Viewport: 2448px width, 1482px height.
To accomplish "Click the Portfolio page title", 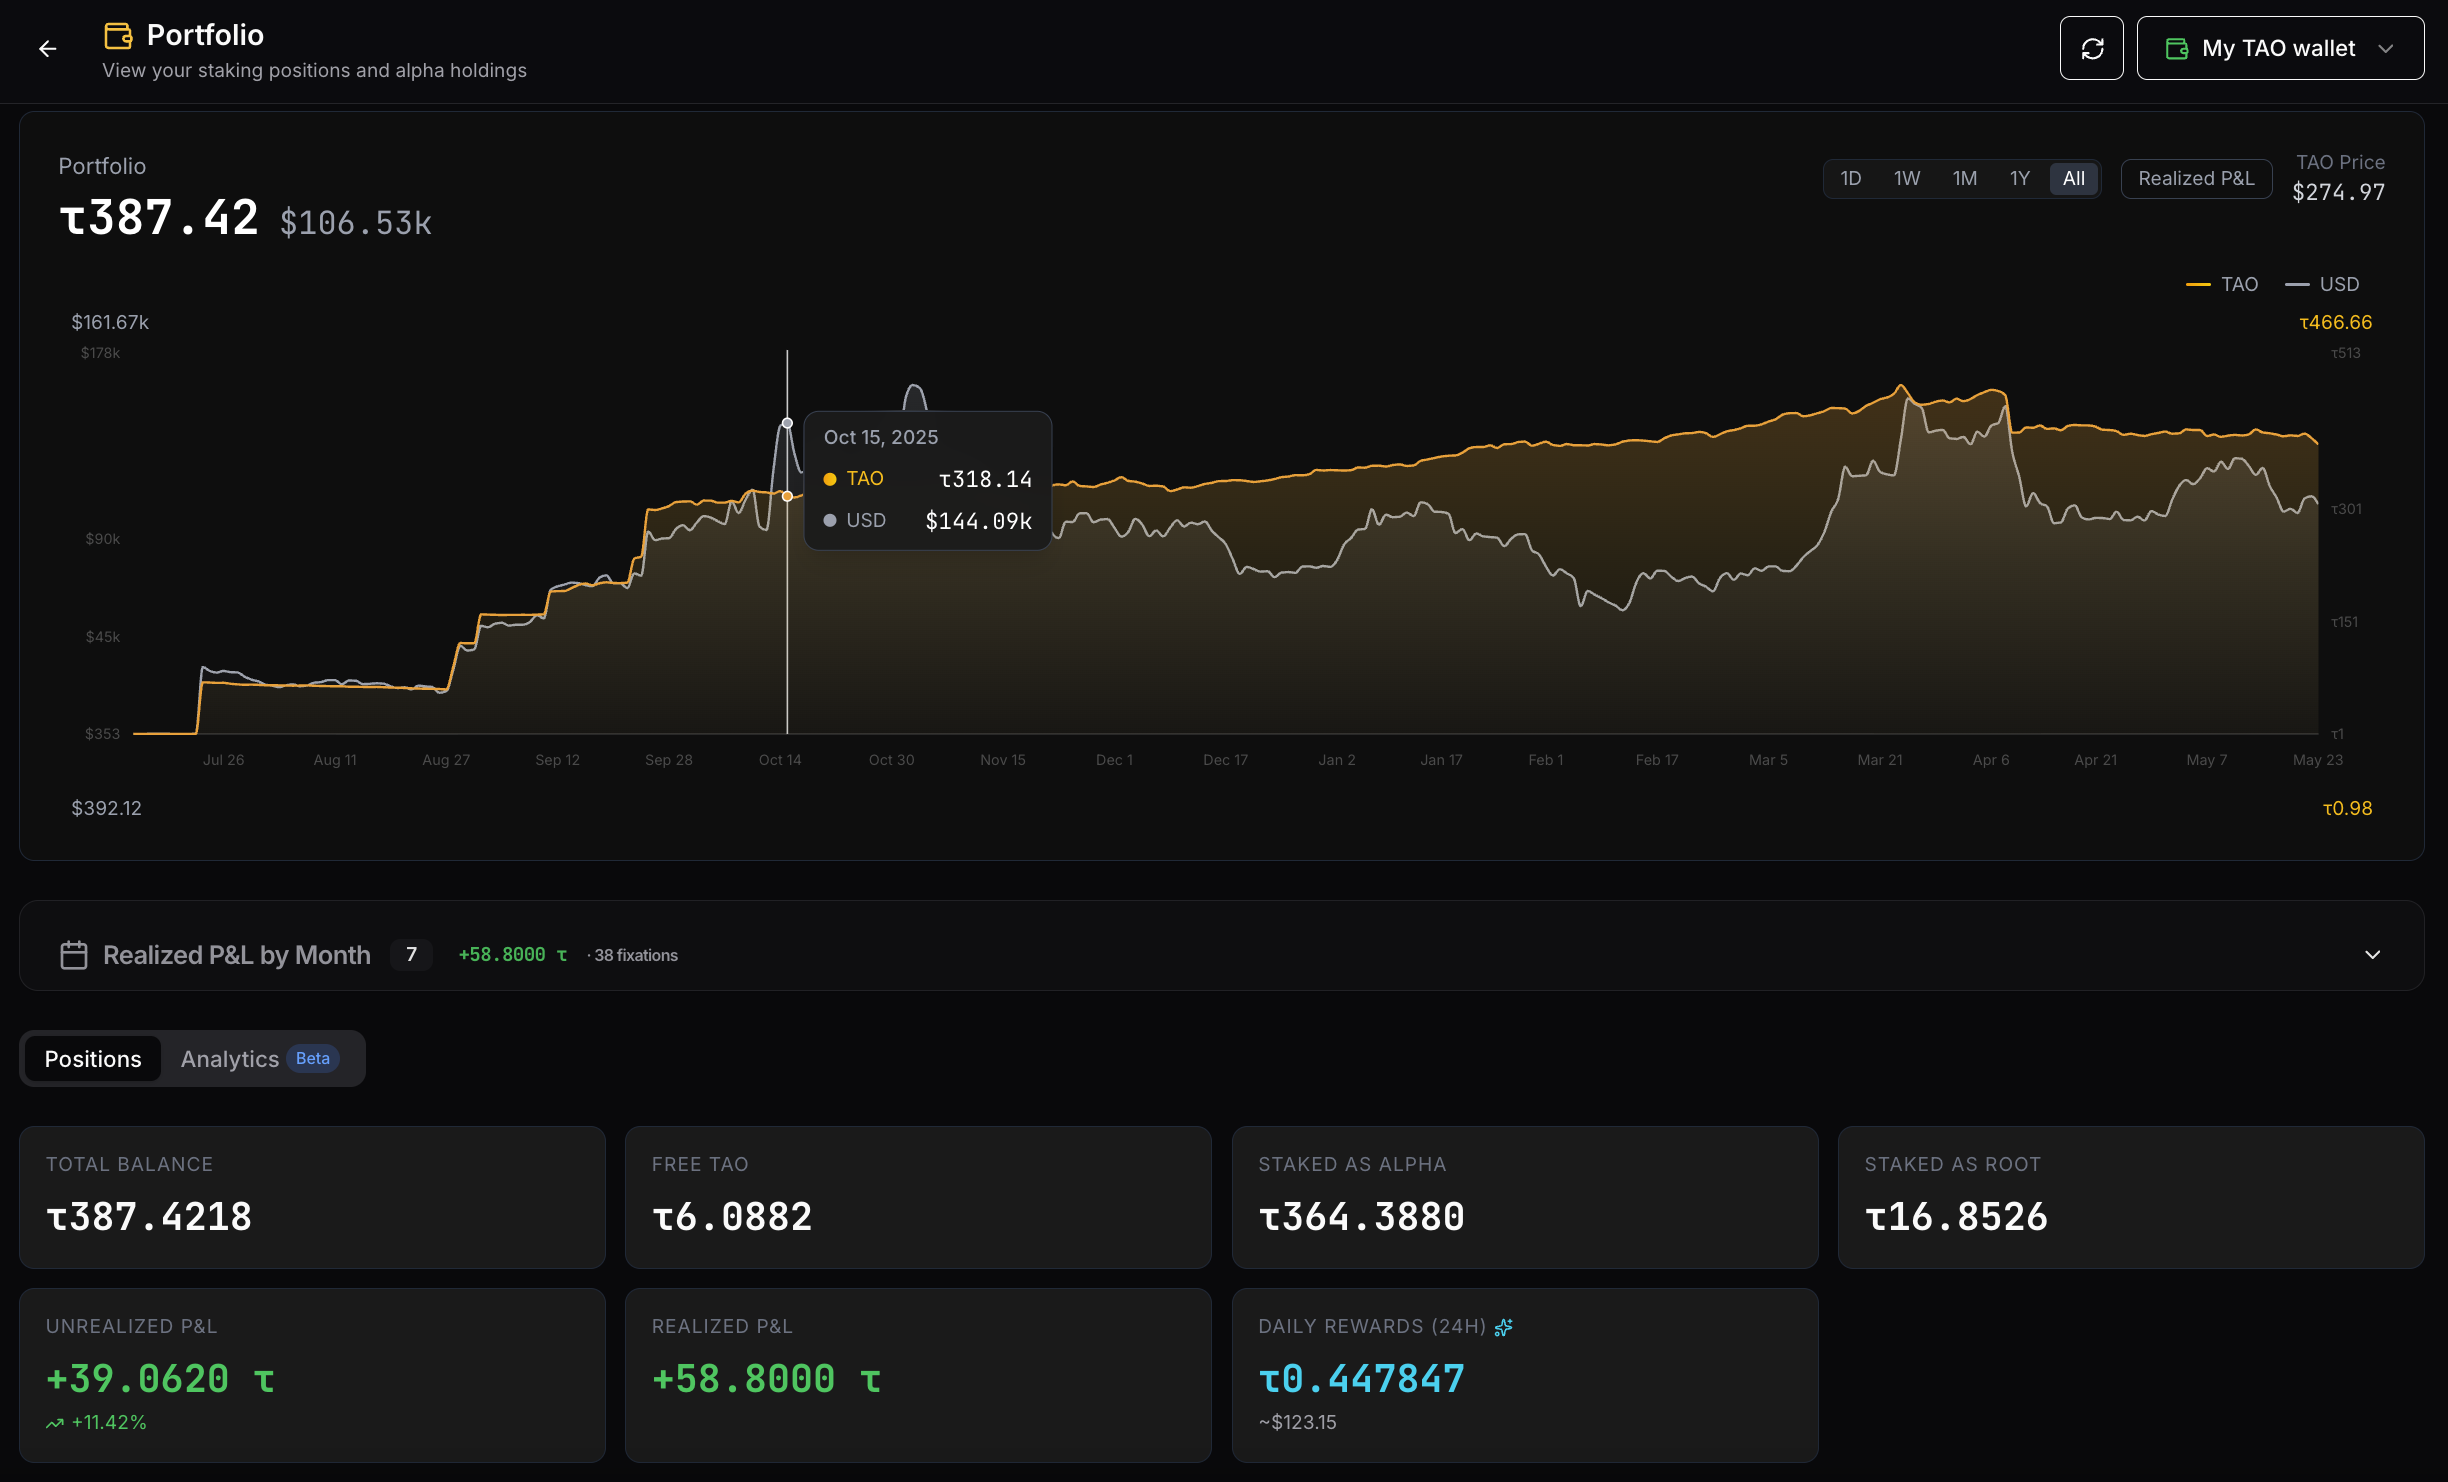I will coord(205,36).
